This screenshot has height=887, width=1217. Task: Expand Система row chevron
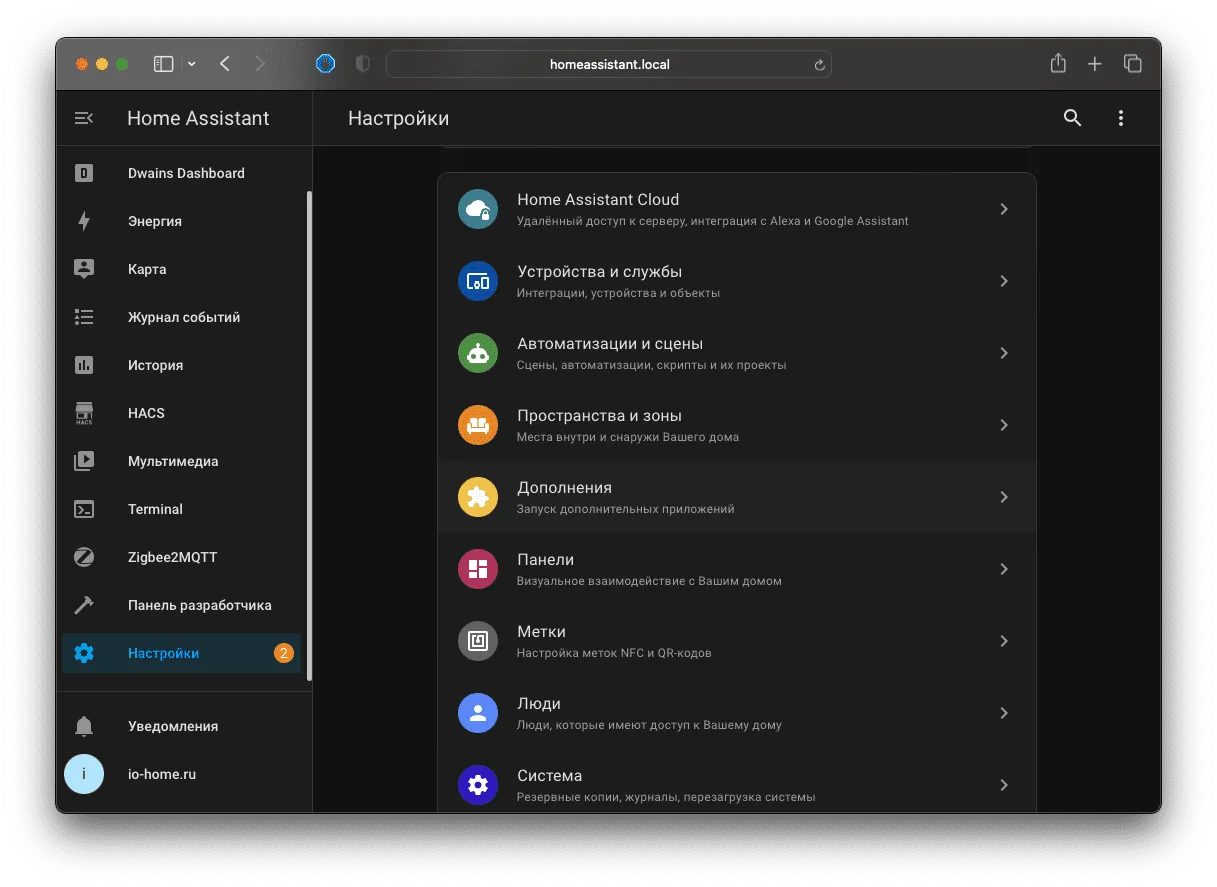1004,785
